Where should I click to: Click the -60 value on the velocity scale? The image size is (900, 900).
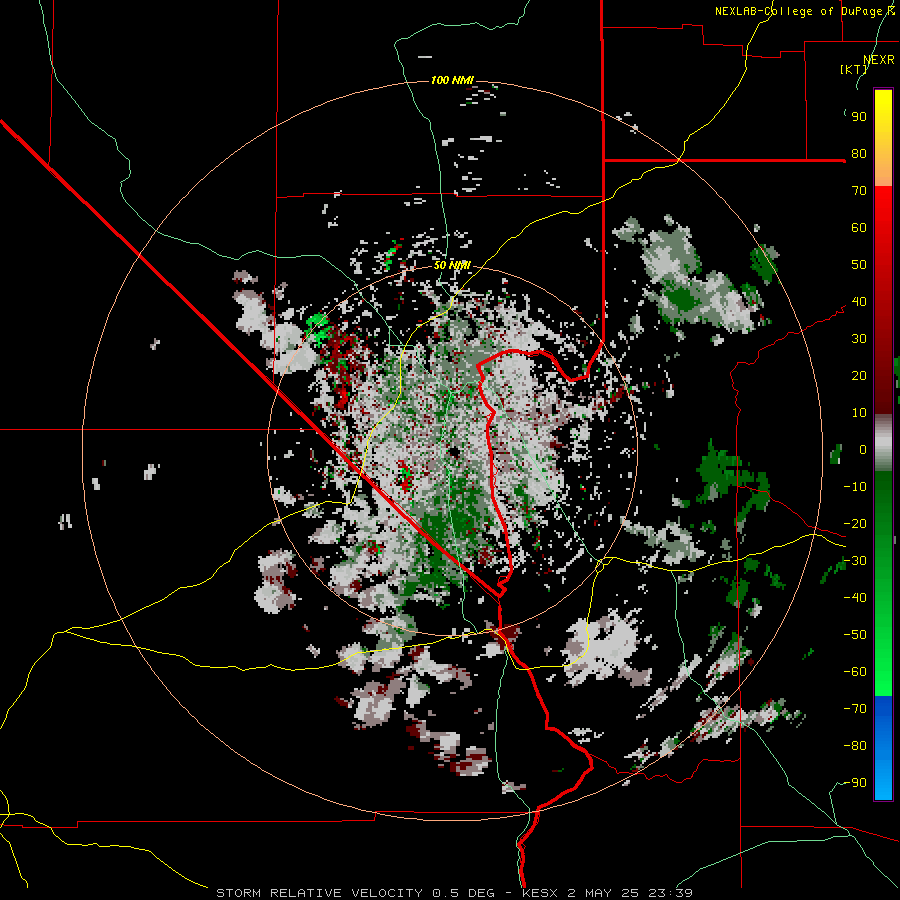[855, 672]
